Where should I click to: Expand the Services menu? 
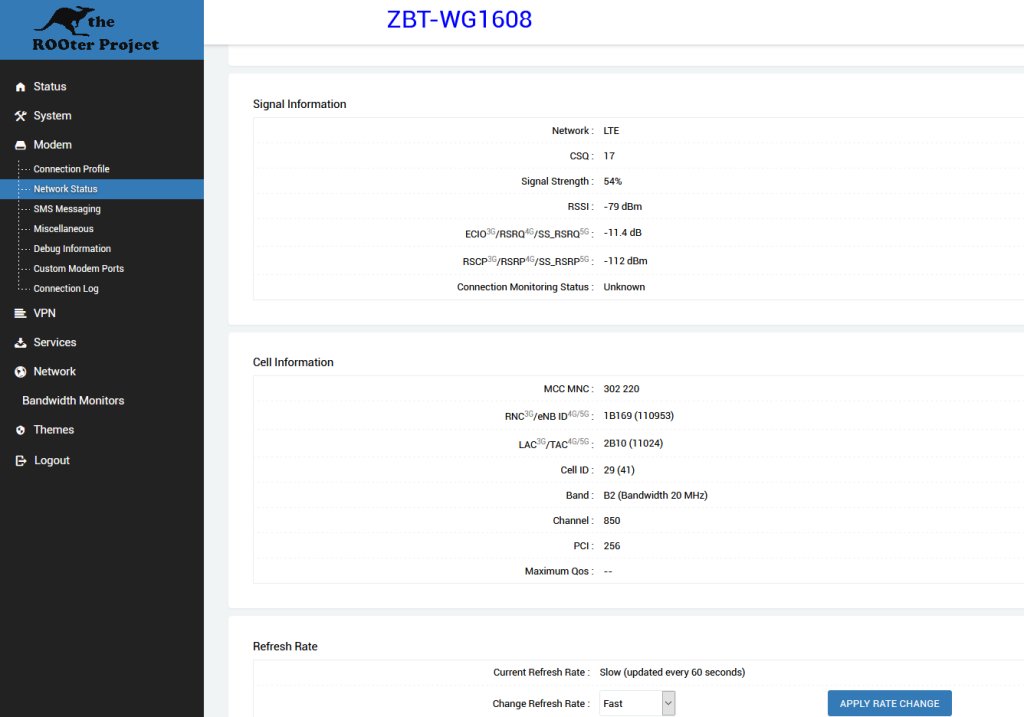55,342
